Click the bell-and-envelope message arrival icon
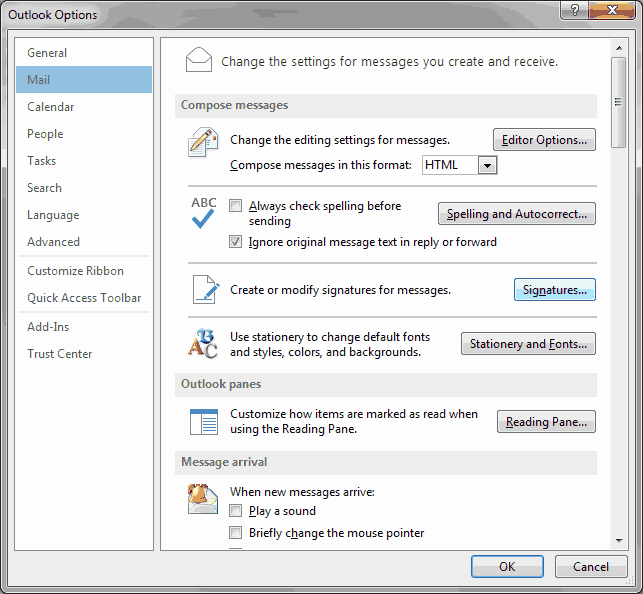Viewport: 643px width, 594px height. pyautogui.click(x=203, y=498)
